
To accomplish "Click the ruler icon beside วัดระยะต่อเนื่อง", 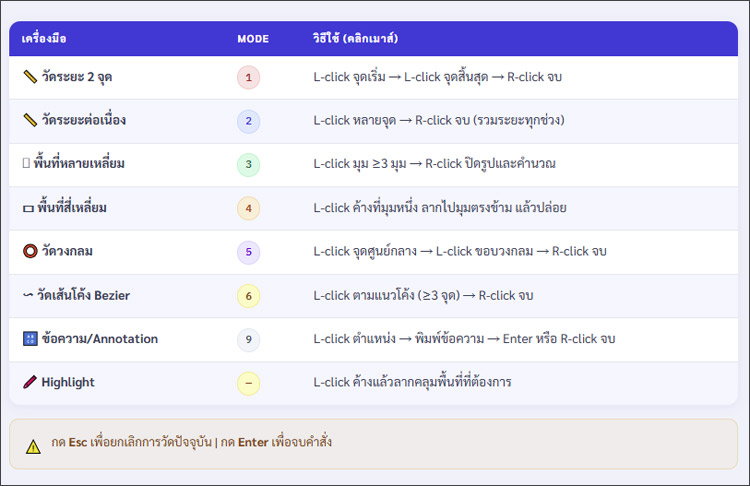I will coord(29,120).
